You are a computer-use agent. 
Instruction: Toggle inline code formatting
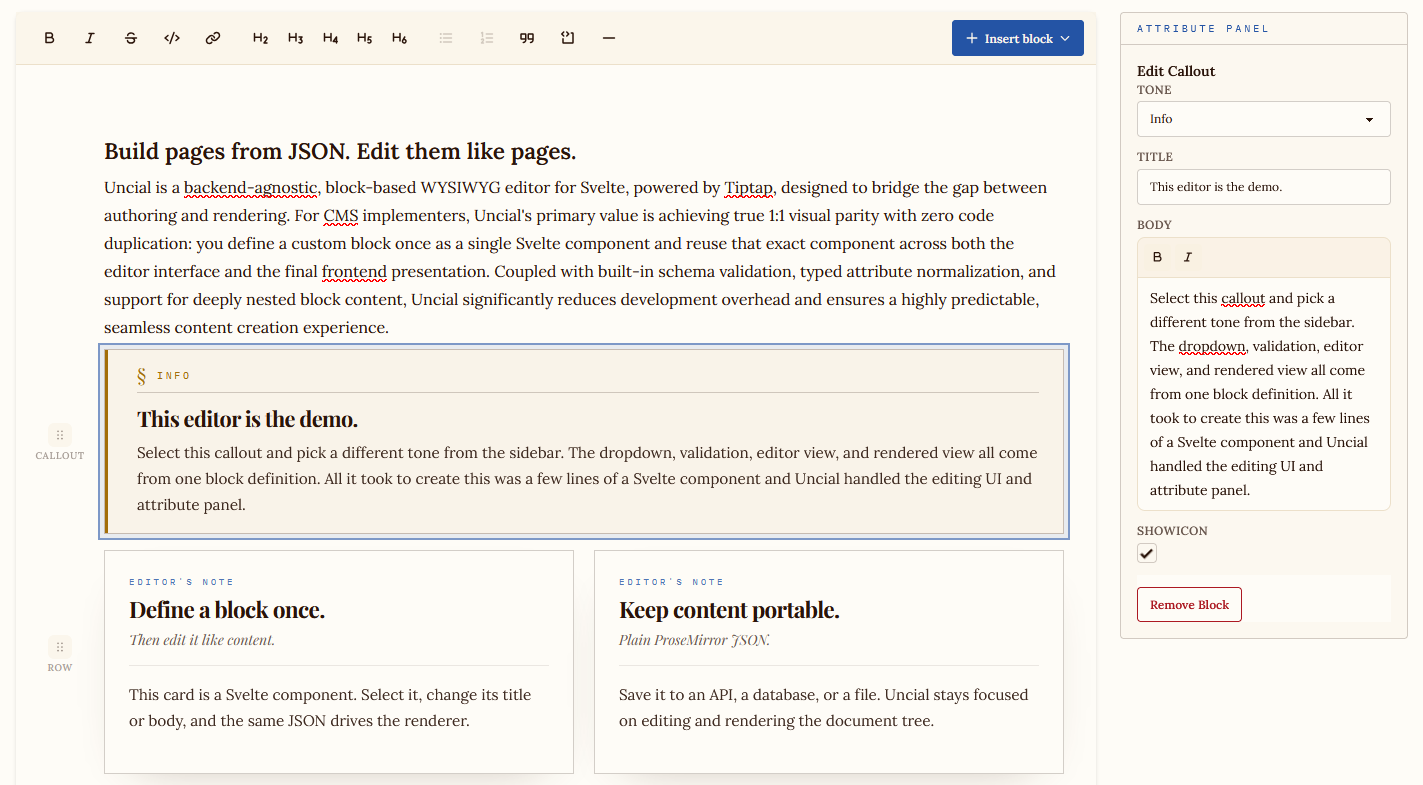(172, 38)
